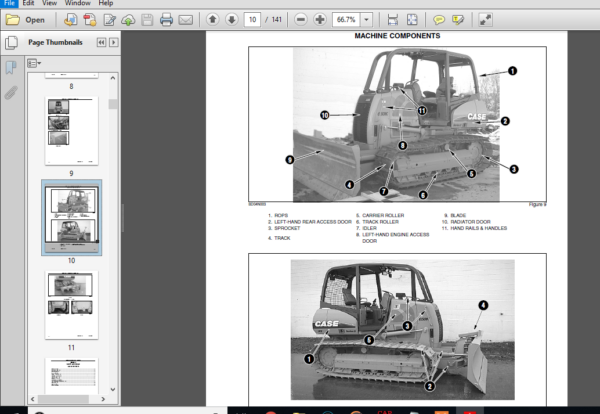Open the Window menu
600x414 pixels.
(78, 3)
